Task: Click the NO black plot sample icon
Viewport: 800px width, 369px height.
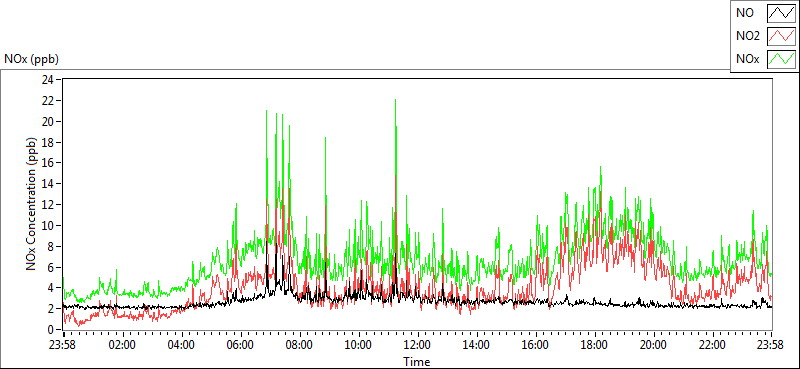Action: [x=782, y=13]
